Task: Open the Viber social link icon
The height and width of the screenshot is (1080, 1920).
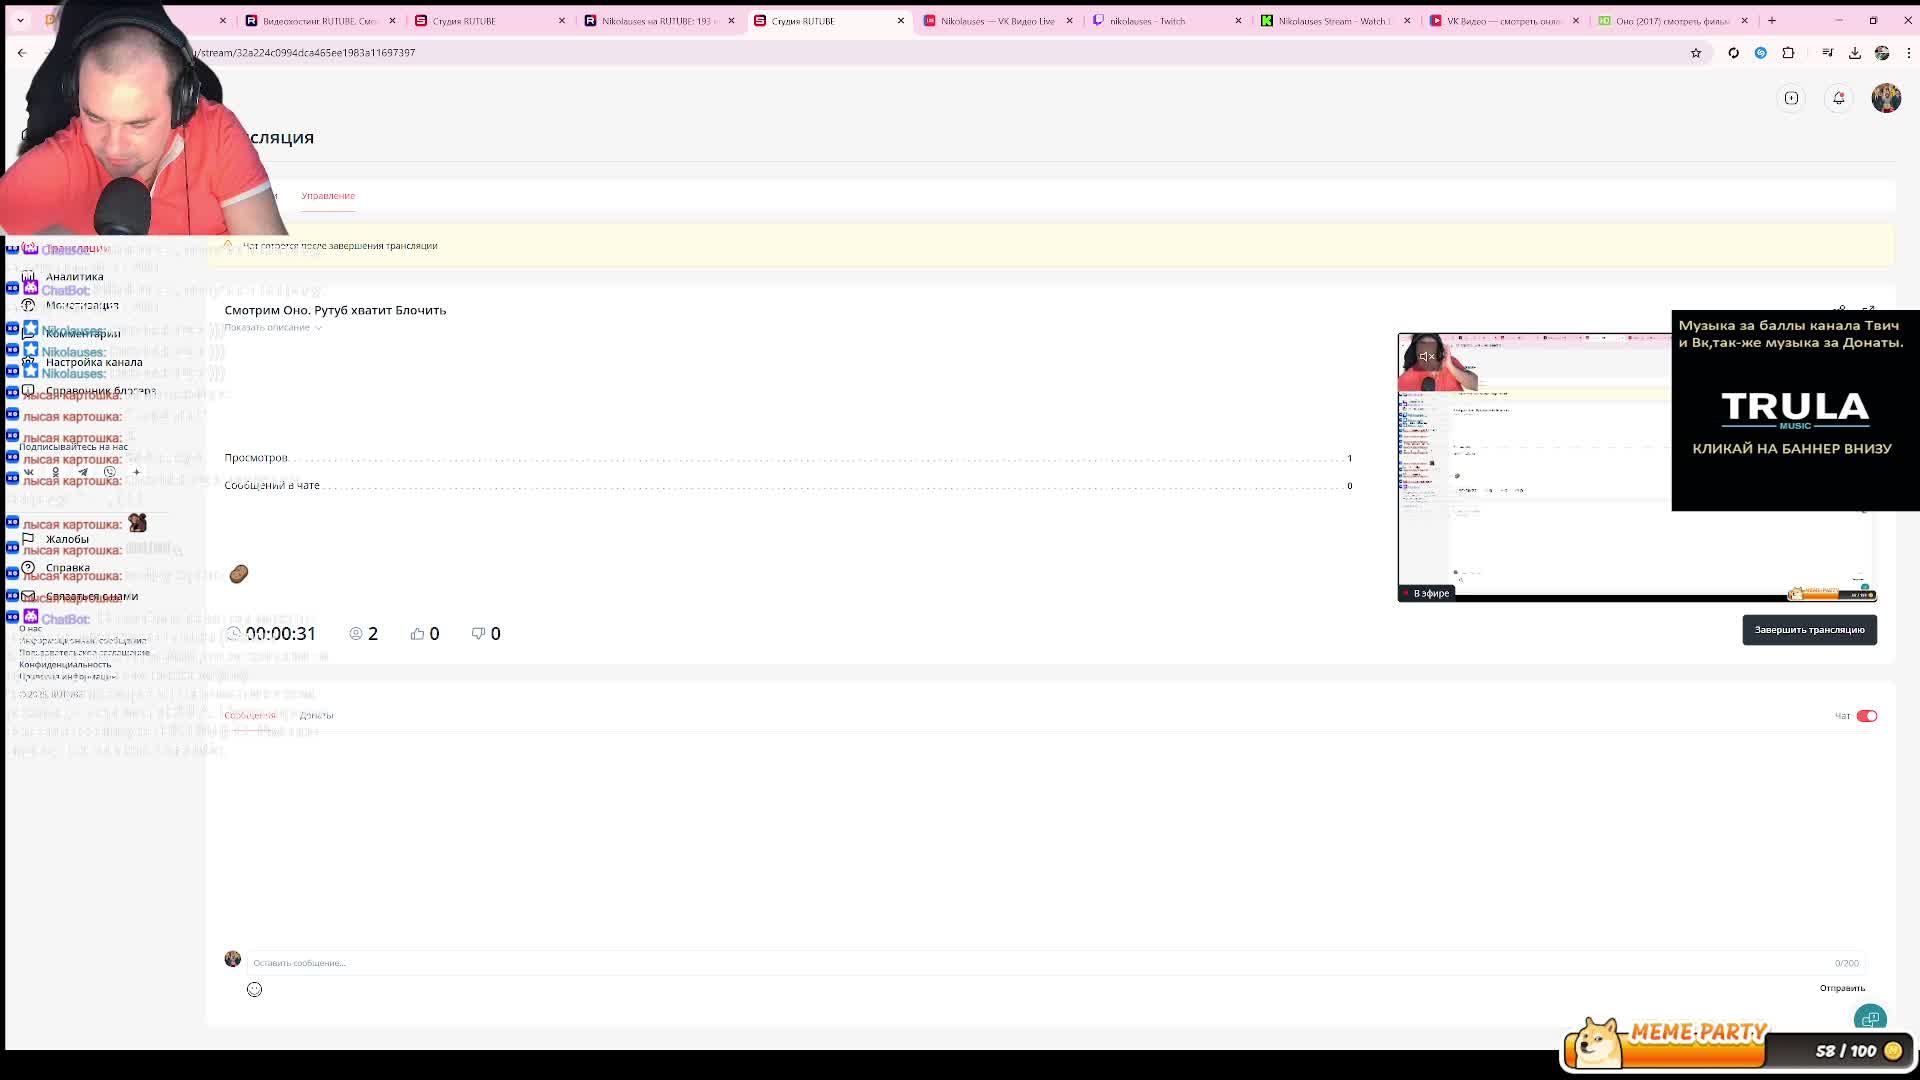Action: point(110,472)
